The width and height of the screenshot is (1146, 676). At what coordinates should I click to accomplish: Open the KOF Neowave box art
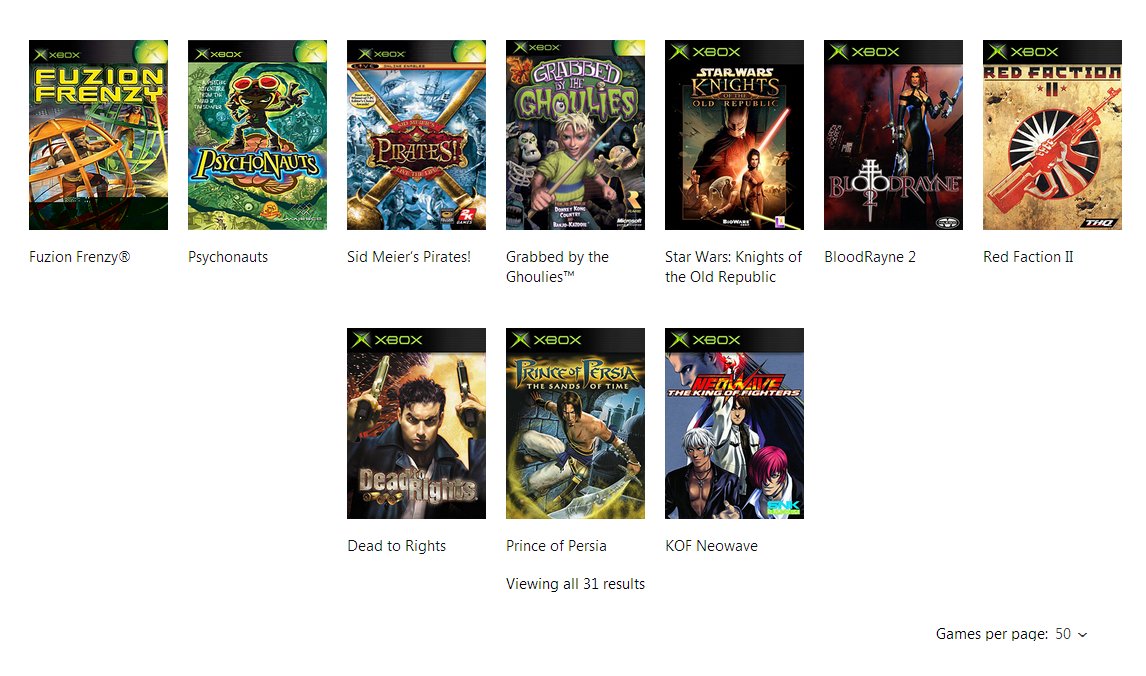click(735, 424)
